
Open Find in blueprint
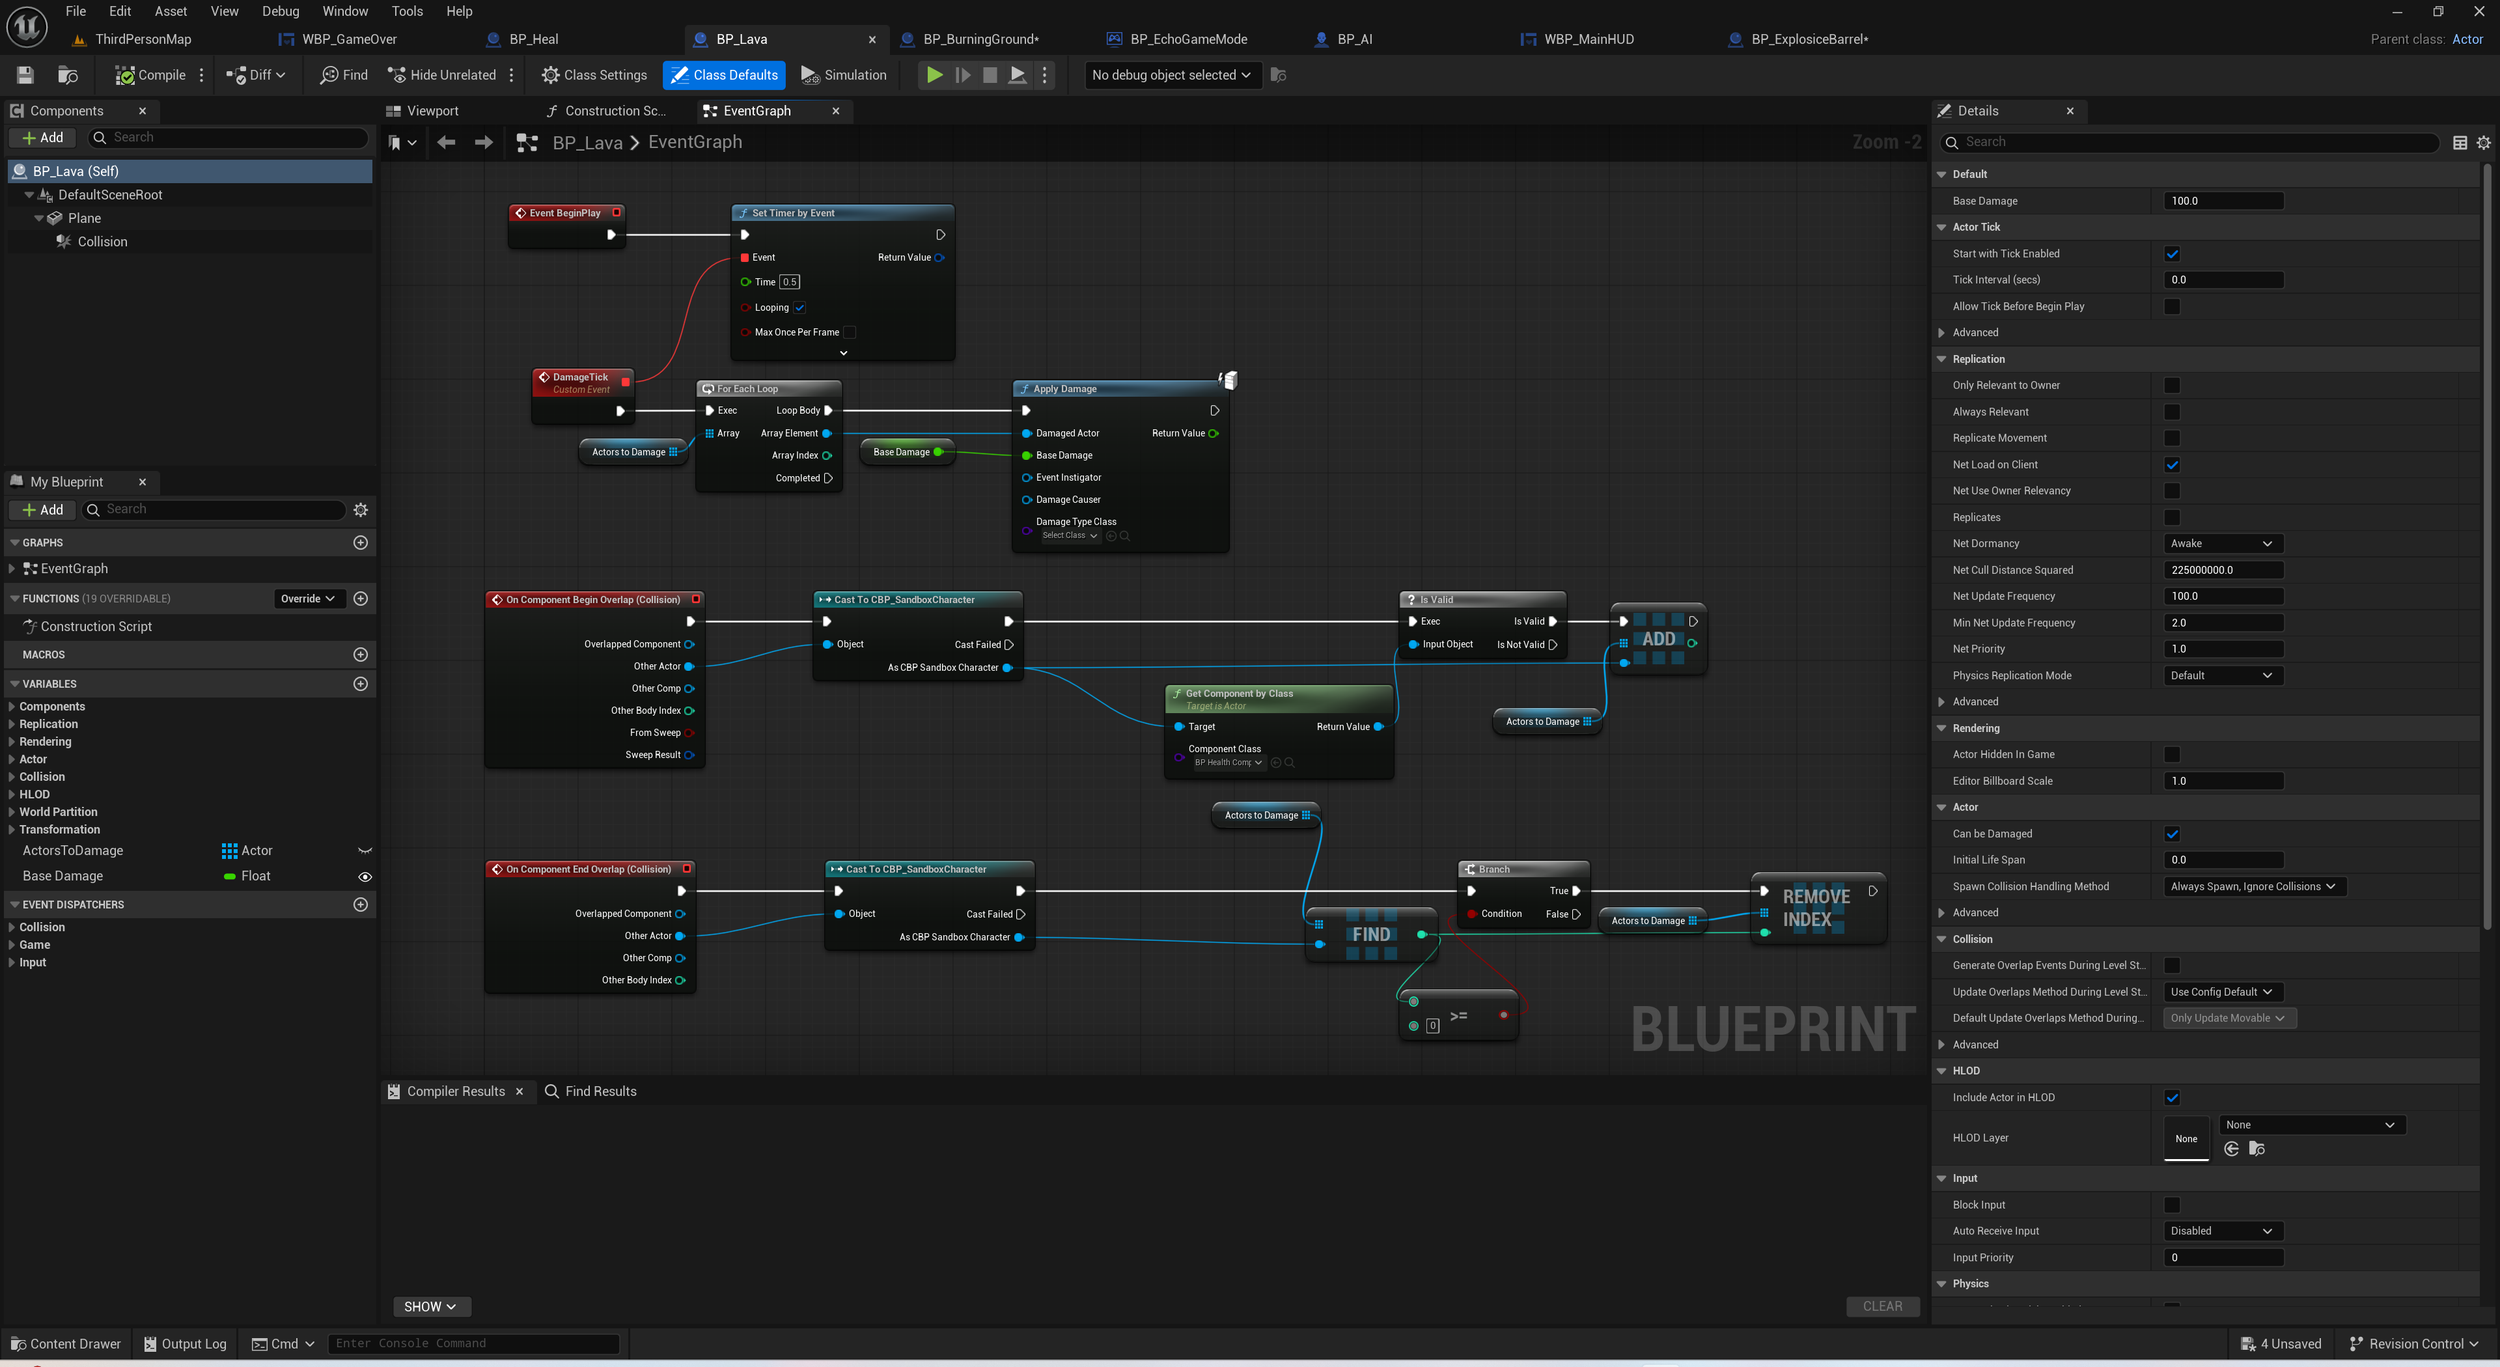pos(344,75)
